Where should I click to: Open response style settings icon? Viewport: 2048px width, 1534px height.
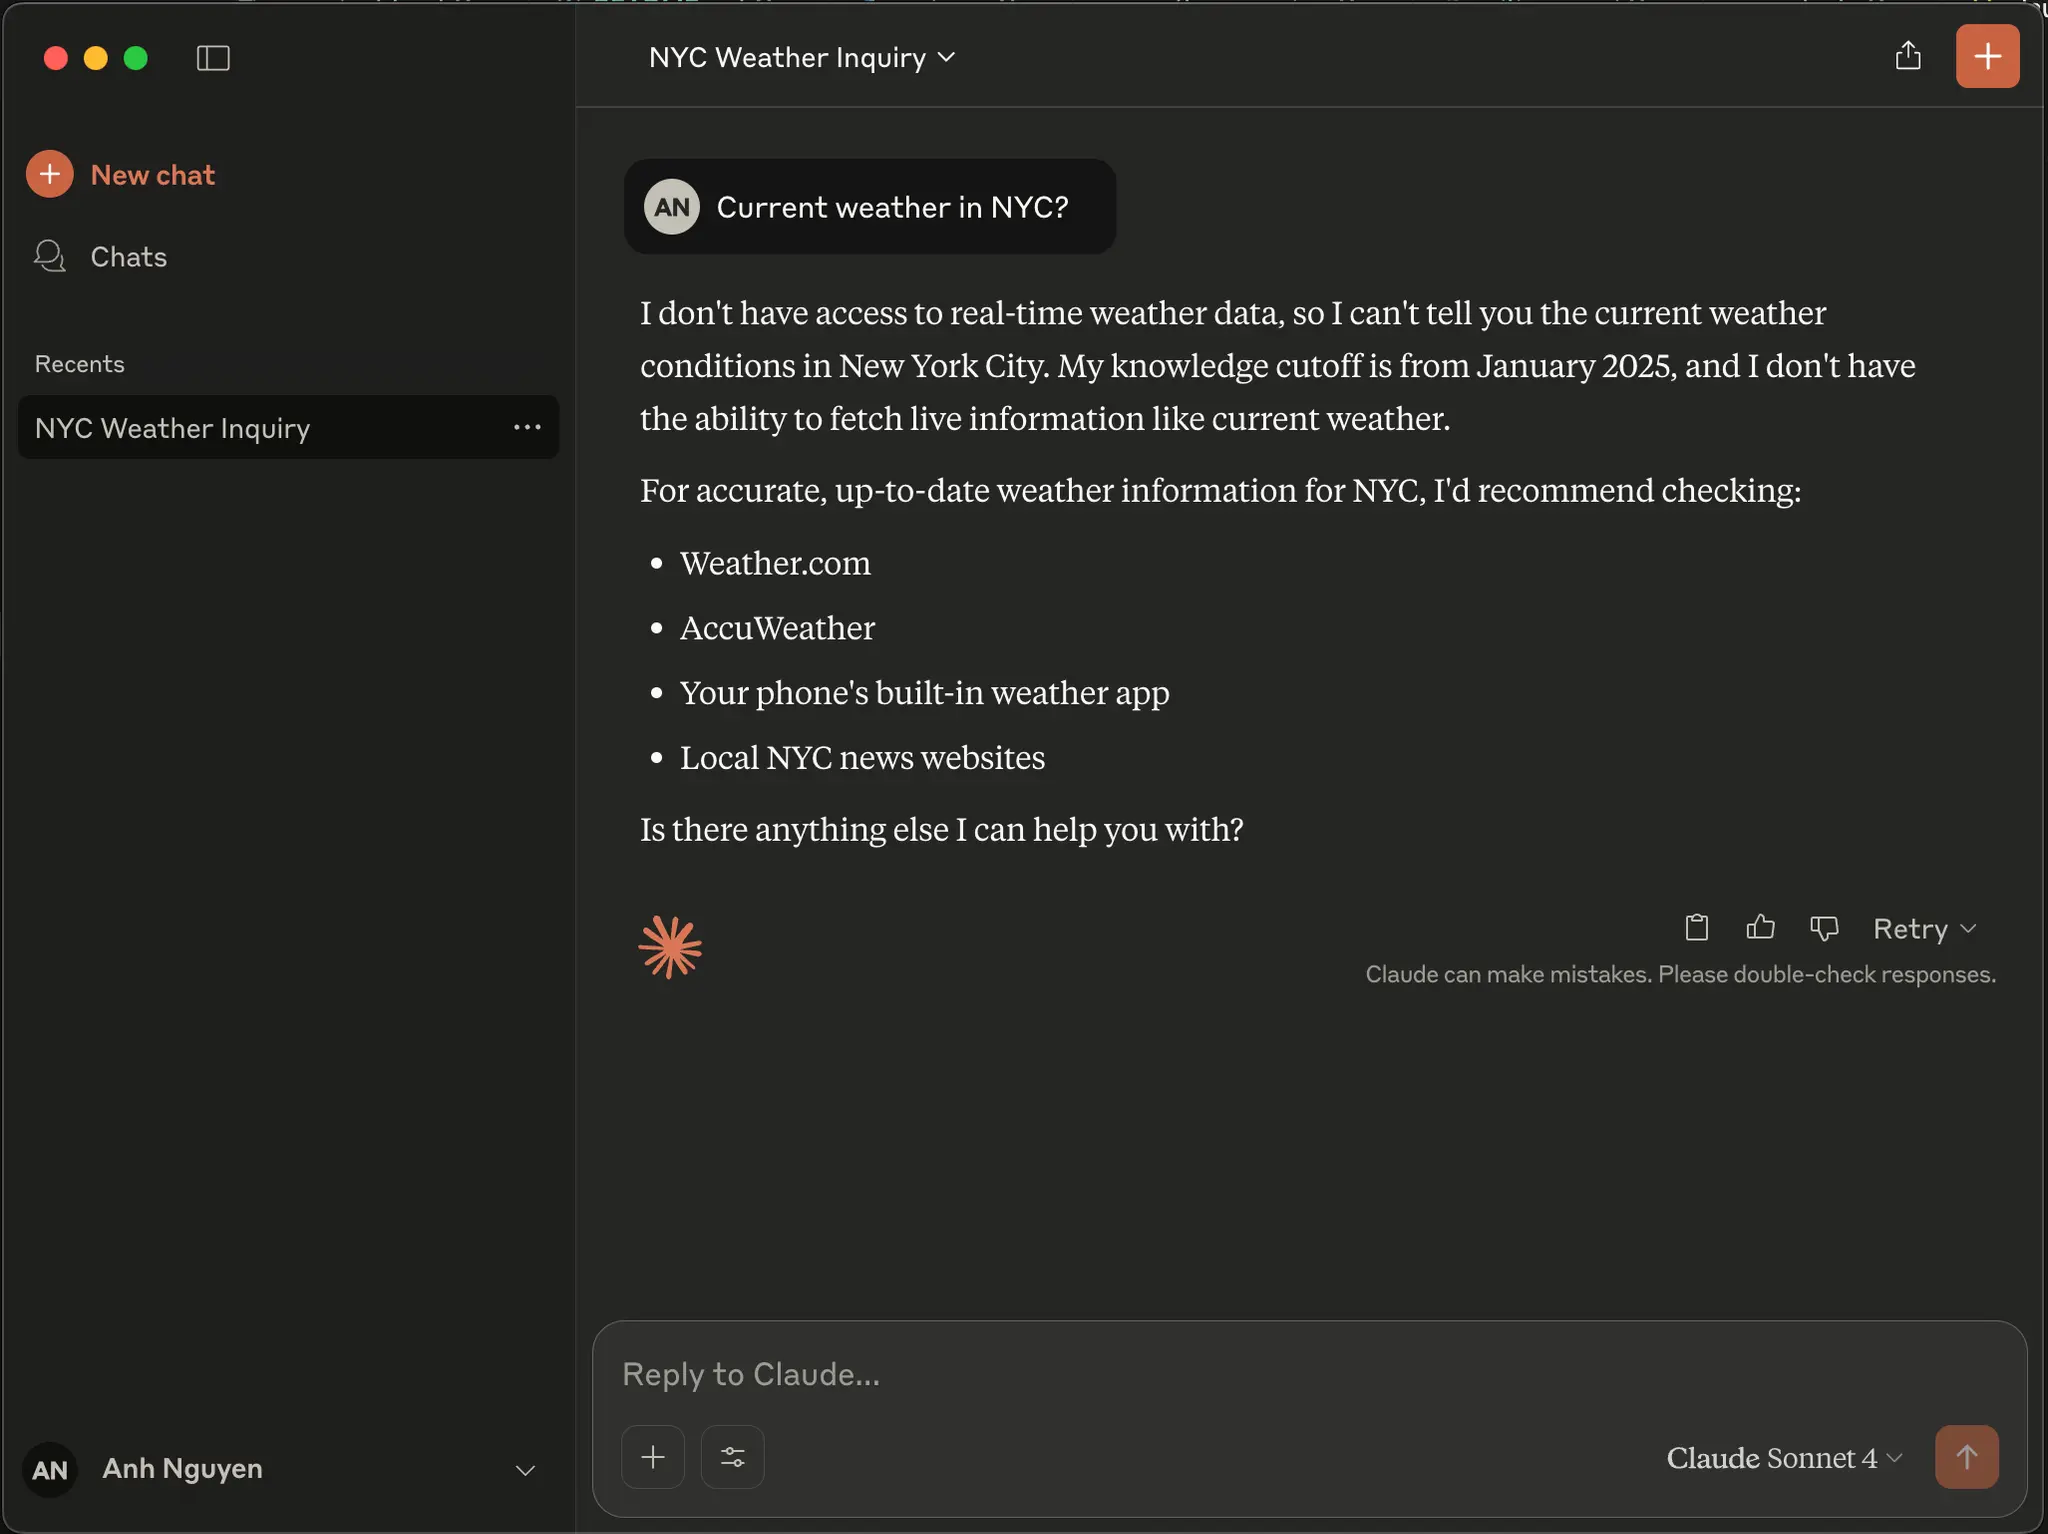click(x=731, y=1456)
